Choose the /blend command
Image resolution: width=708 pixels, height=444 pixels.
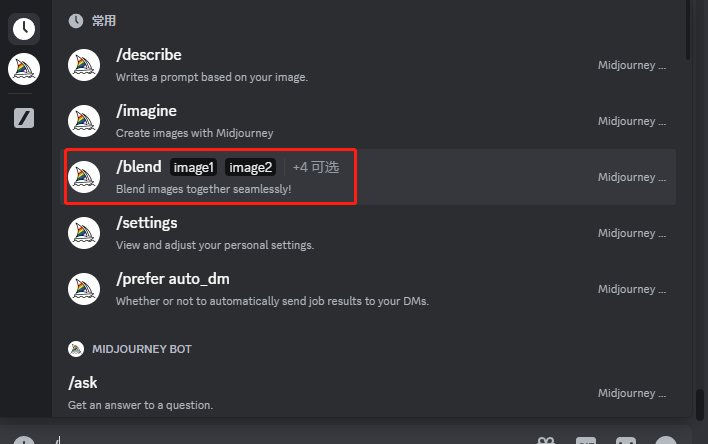[368, 177]
